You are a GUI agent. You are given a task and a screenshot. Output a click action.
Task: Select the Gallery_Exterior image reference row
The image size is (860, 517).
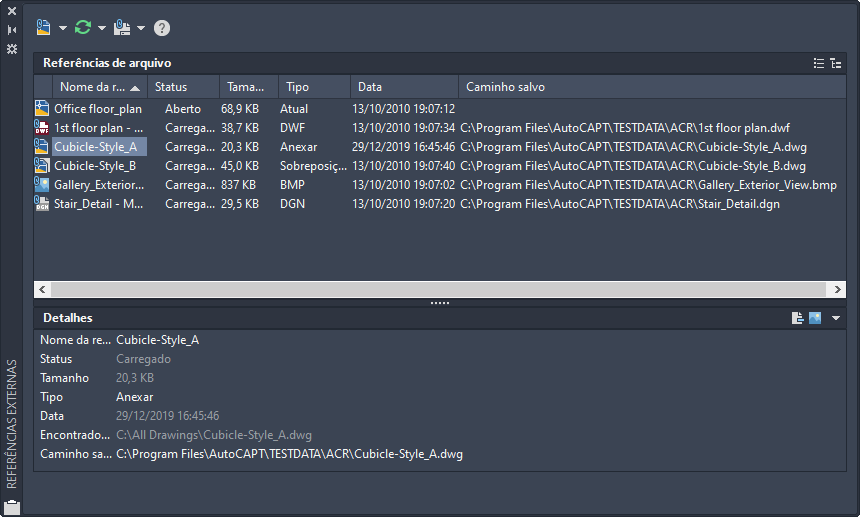pos(97,185)
